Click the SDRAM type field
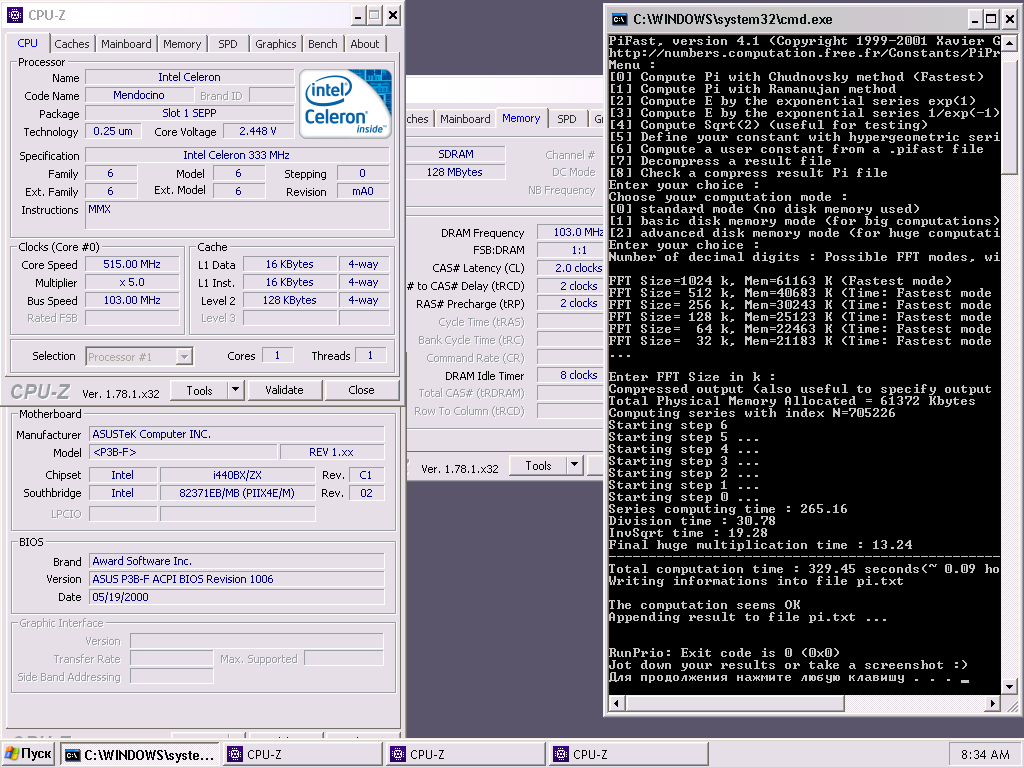The image size is (1024, 768). click(x=455, y=154)
